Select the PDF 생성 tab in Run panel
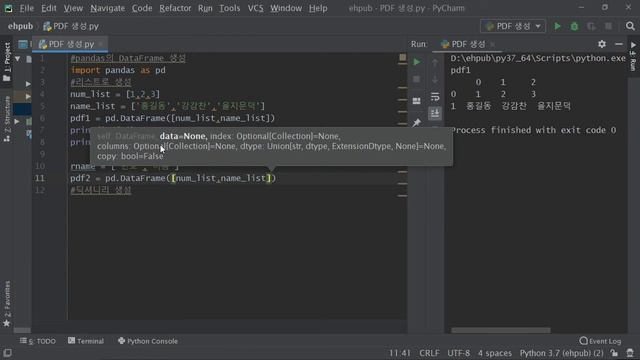Viewport: 640px width, 360px height. (x=467, y=44)
